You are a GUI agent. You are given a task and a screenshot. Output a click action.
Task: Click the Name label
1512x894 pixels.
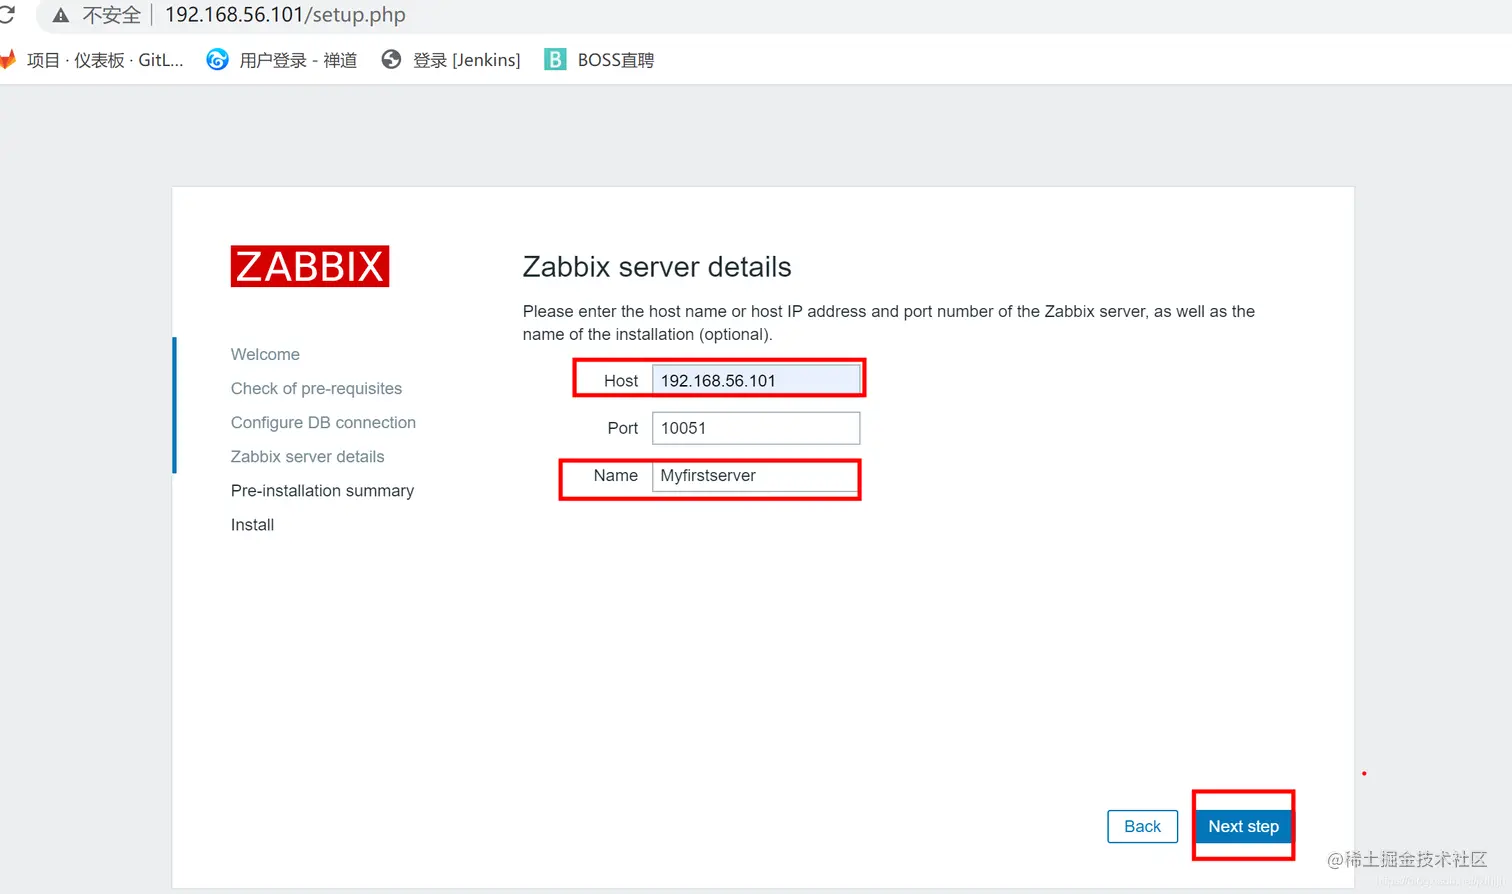(615, 475)
